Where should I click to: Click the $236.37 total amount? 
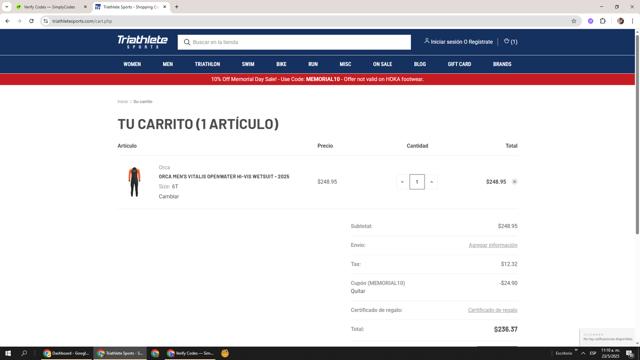pyautogui.click(x=505, y=329)
